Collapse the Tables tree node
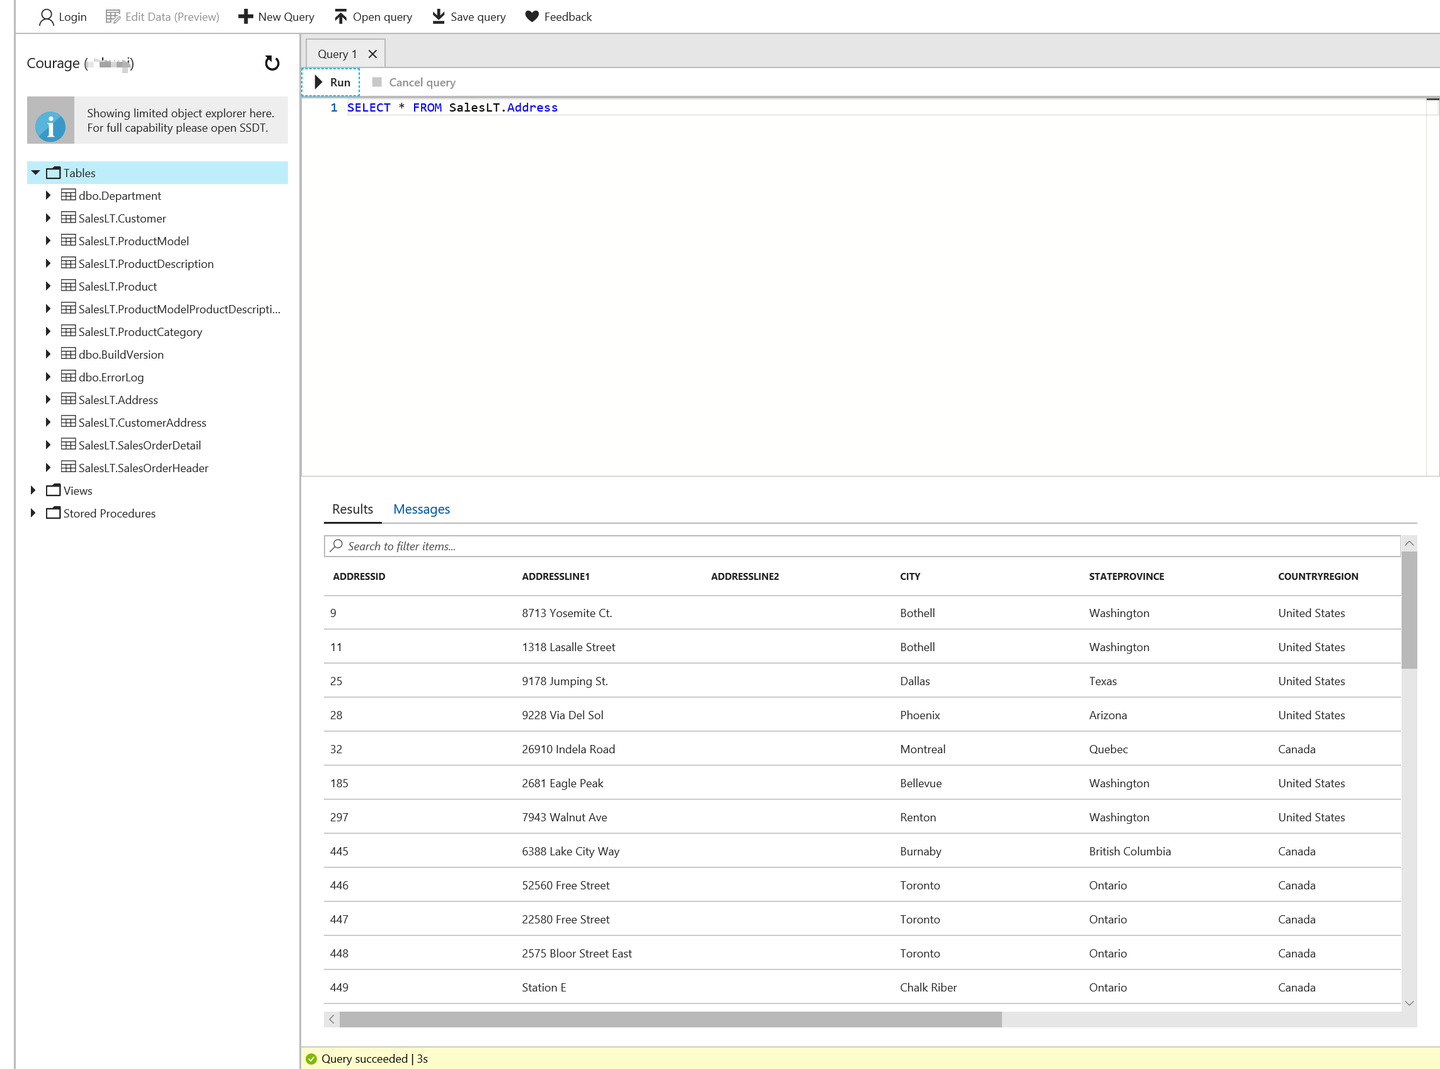 click(36, 173)
